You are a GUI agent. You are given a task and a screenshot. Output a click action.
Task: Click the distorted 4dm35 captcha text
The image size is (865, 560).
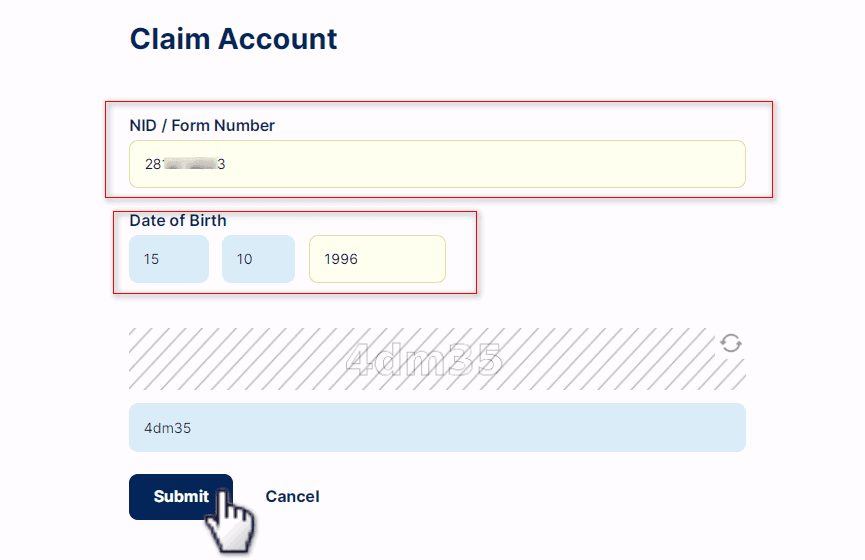[x=424, y=360]
